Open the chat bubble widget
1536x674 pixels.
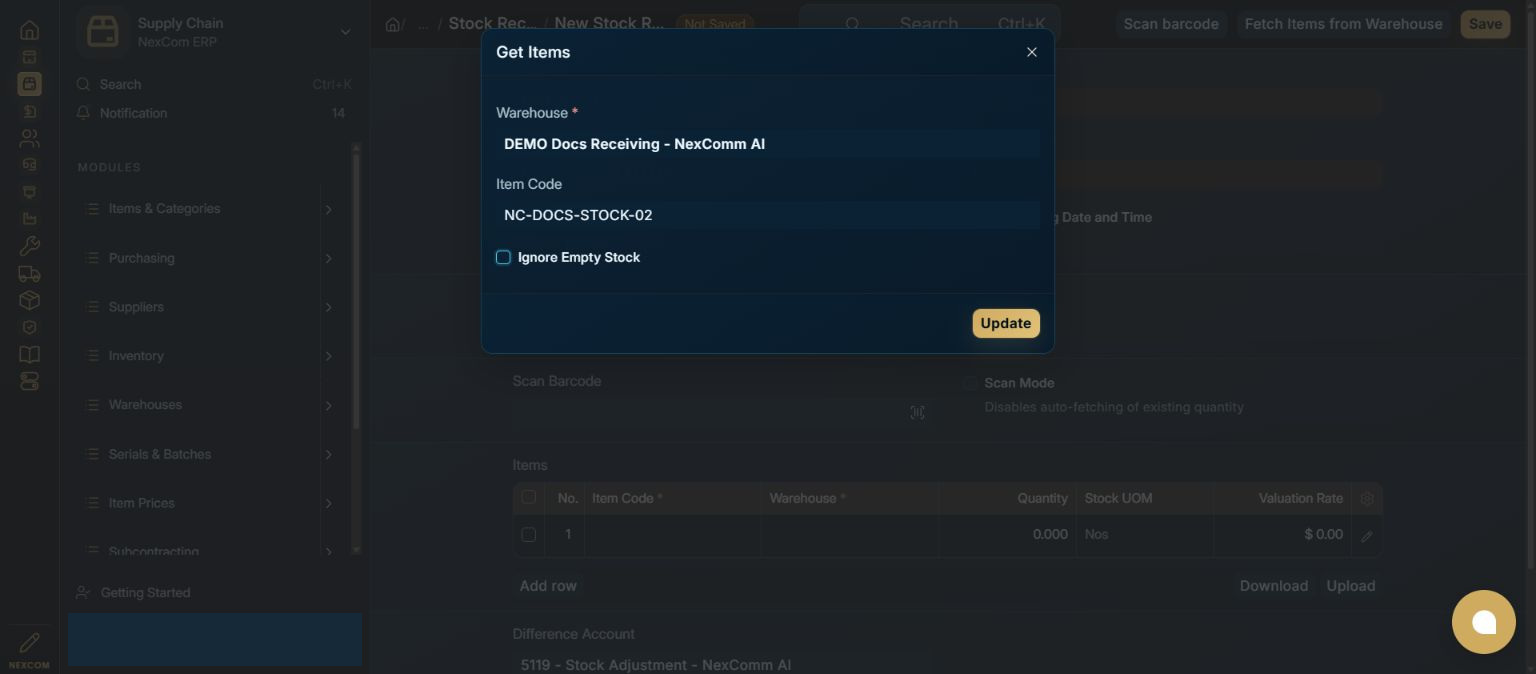(x=1484, y=622)
